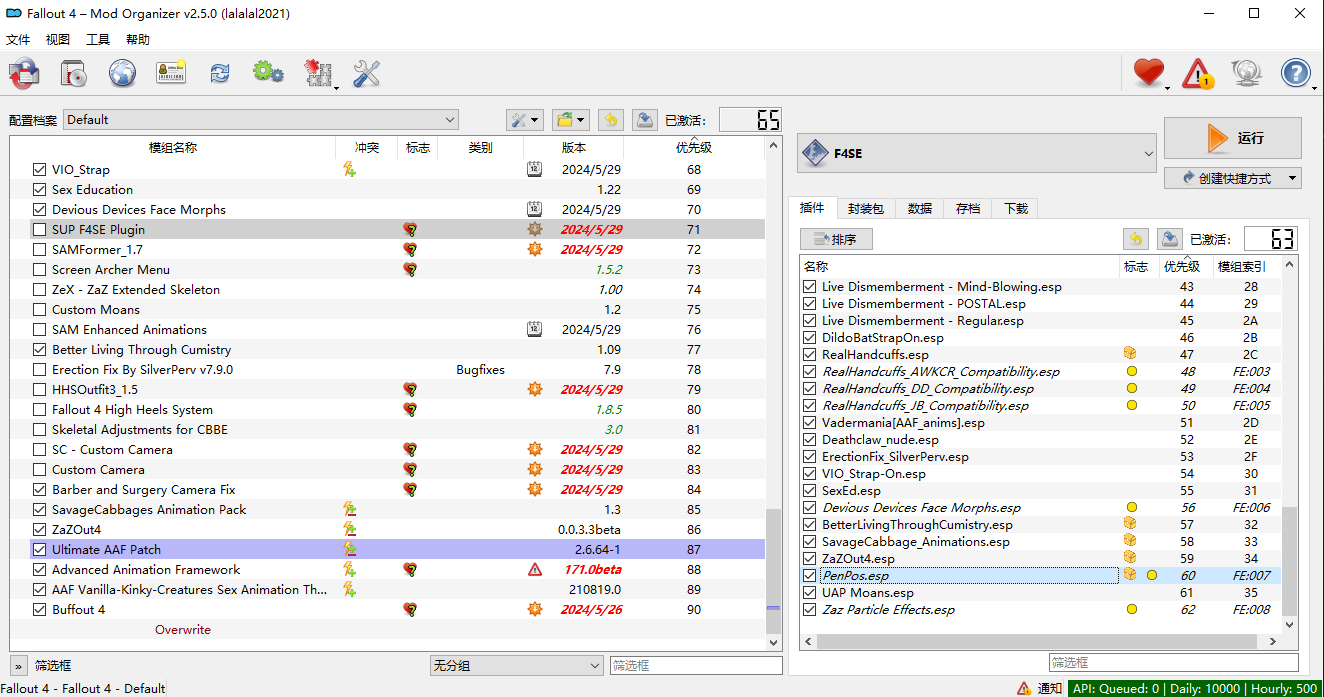Open the F4SE executable dropdown
The height and width of the screenshot is (697, 1324).
click(977, 154)
